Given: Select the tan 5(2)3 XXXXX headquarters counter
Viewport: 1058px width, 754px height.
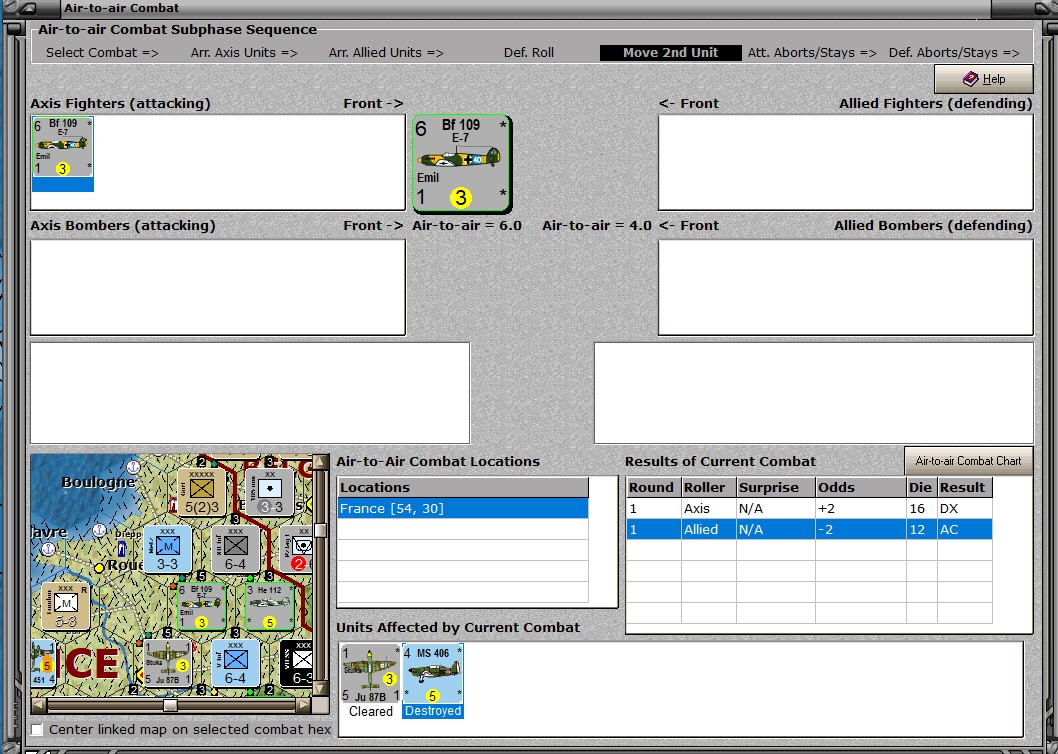Looking at the screenshot, I should pos(201,492).
